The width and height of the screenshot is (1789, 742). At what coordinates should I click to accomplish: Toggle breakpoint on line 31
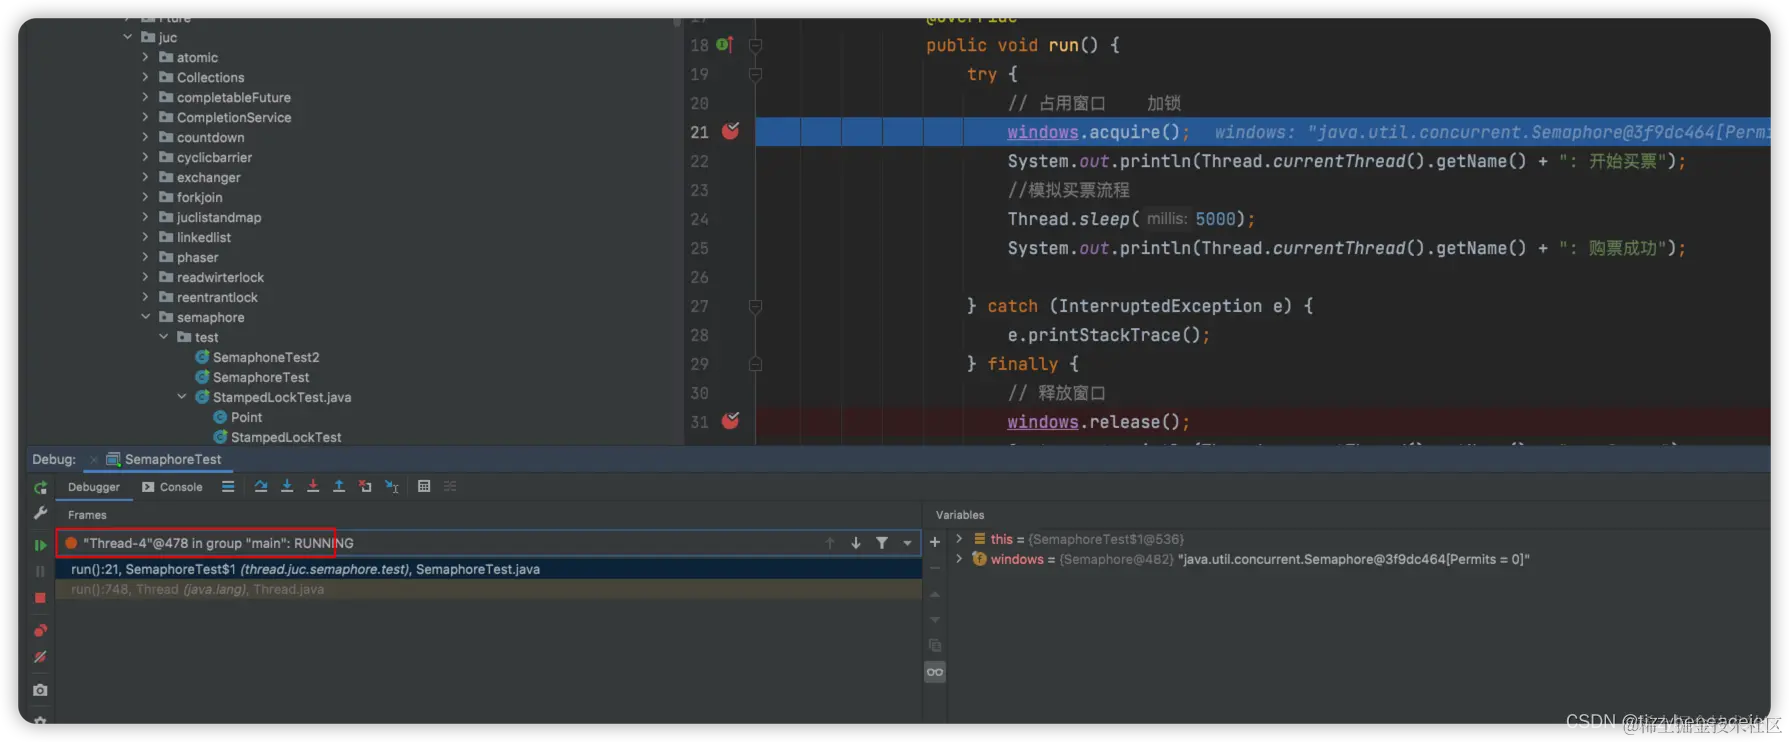click(731, 421)
